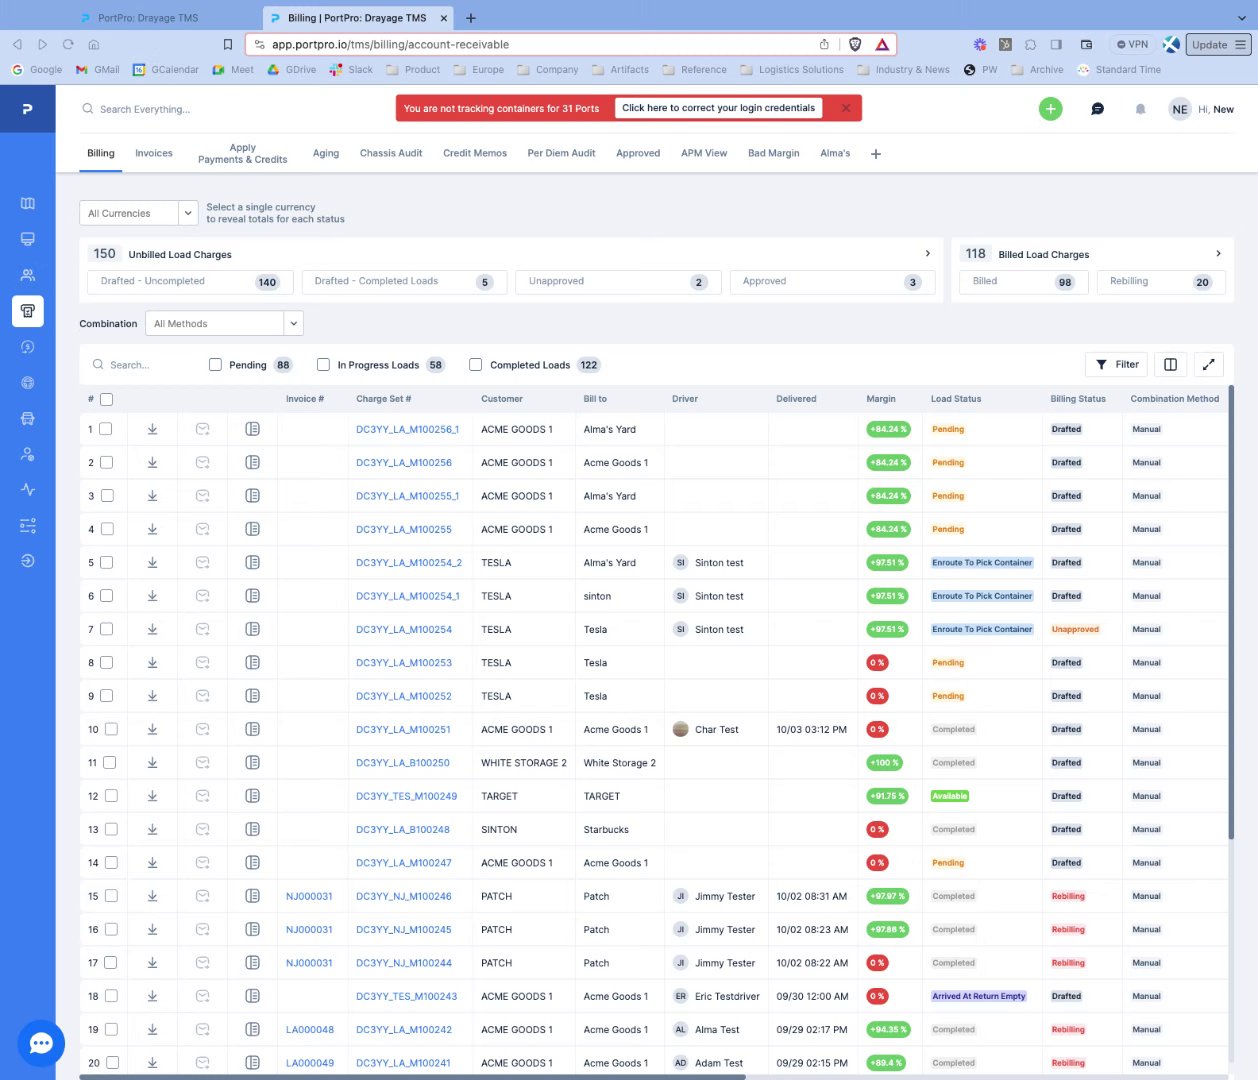Switch to the Per Diem Audit tab
Image resolution: width=1258 pixels, height=1080 pixels.
(x=561, y=153)
